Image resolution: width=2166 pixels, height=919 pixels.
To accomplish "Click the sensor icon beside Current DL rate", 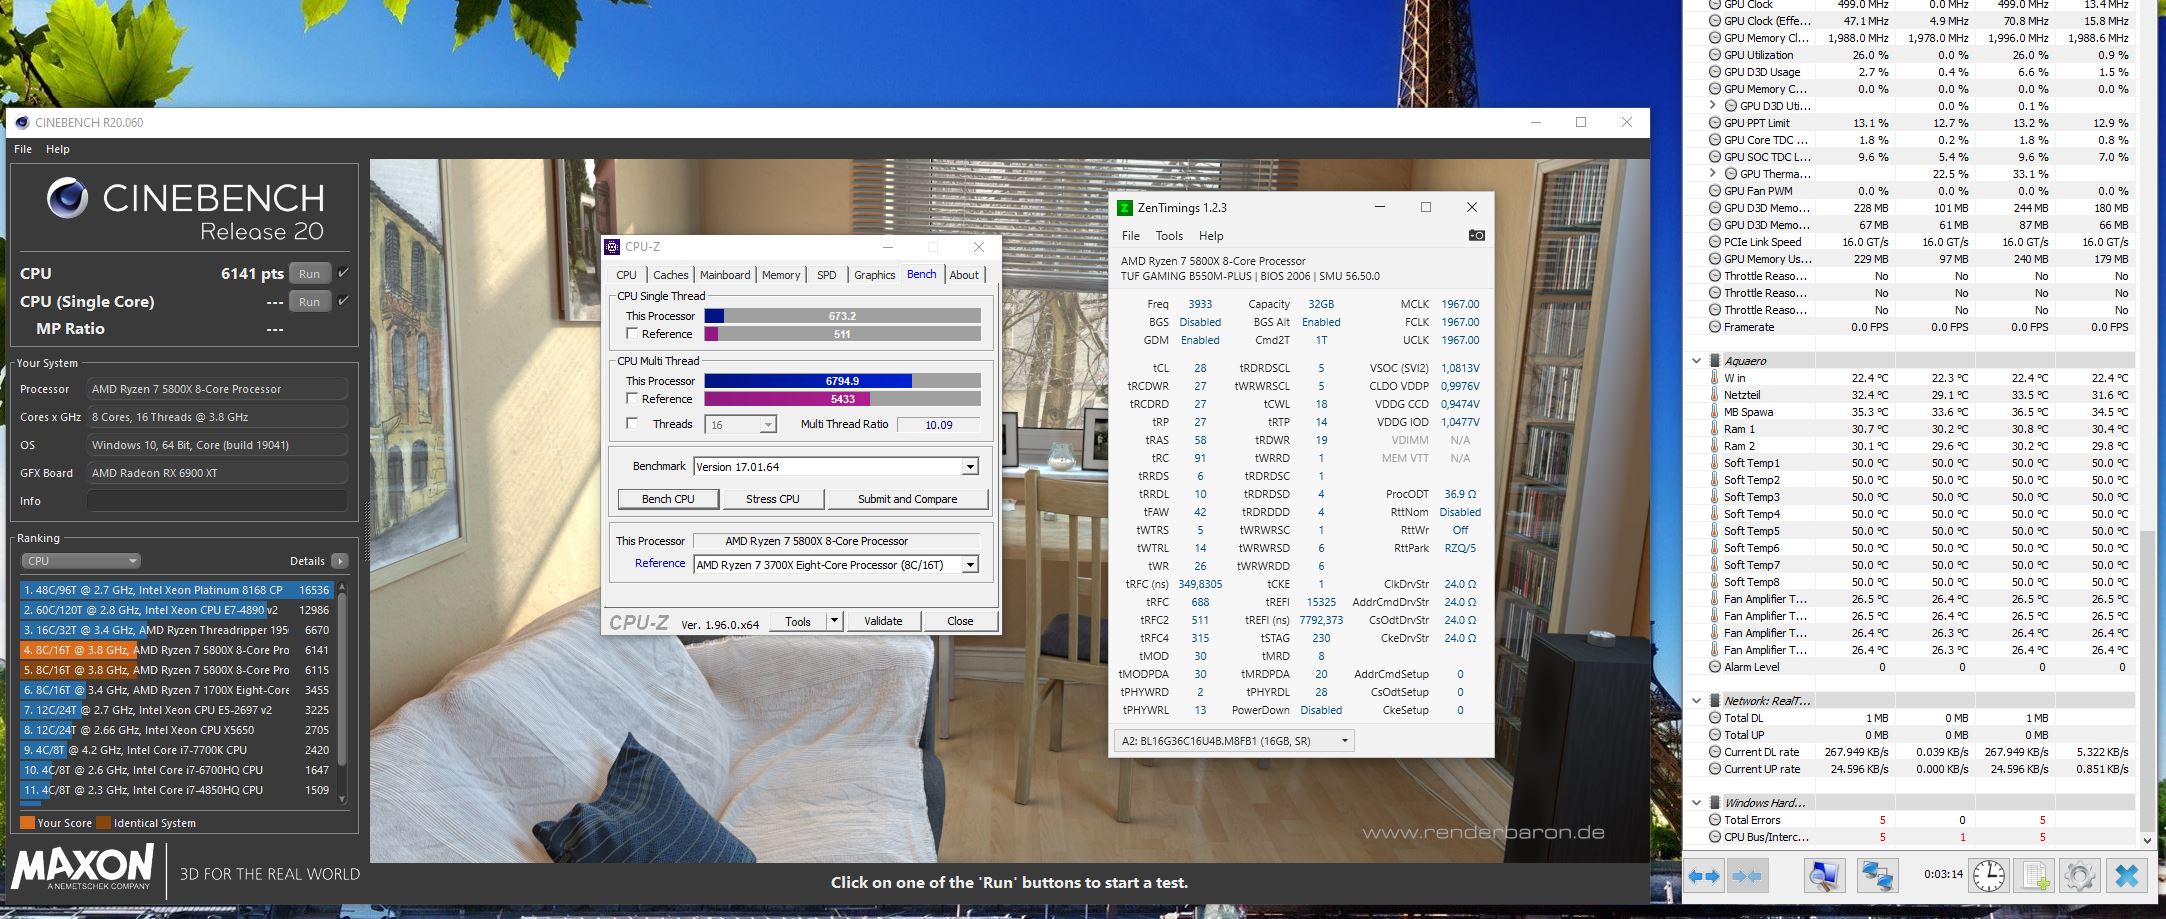I will click(1715, 752).
